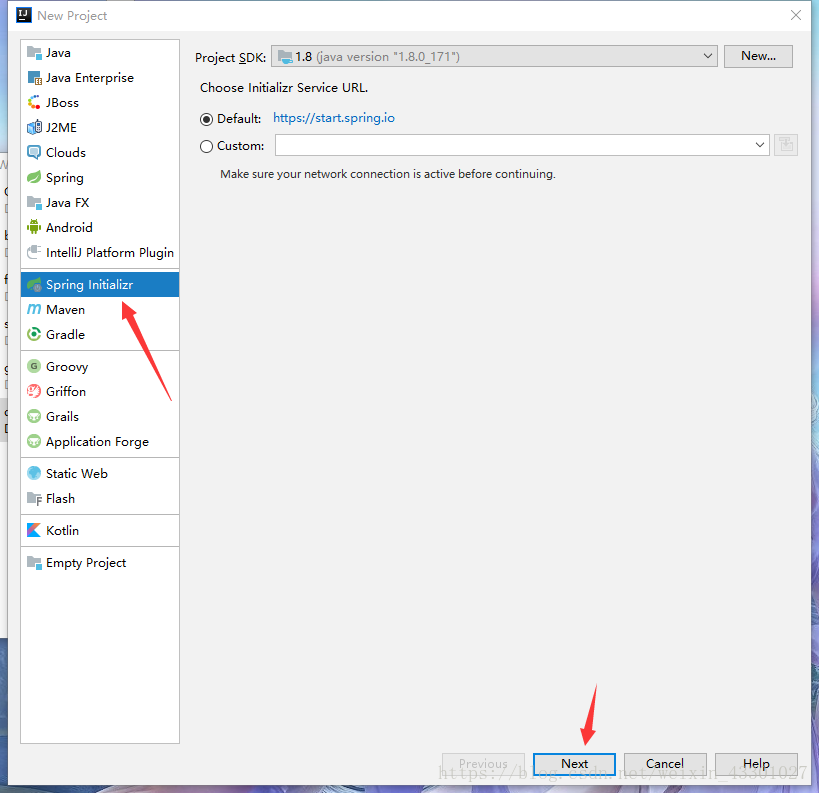This screenshot has width=819, height=793.
Task: Select the Spring Initializr list entry
Action: point(100,285)
